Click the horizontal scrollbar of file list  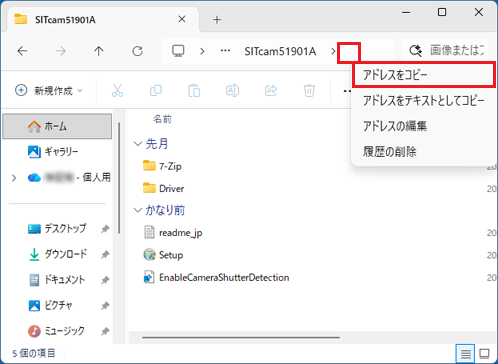point(241,337)
